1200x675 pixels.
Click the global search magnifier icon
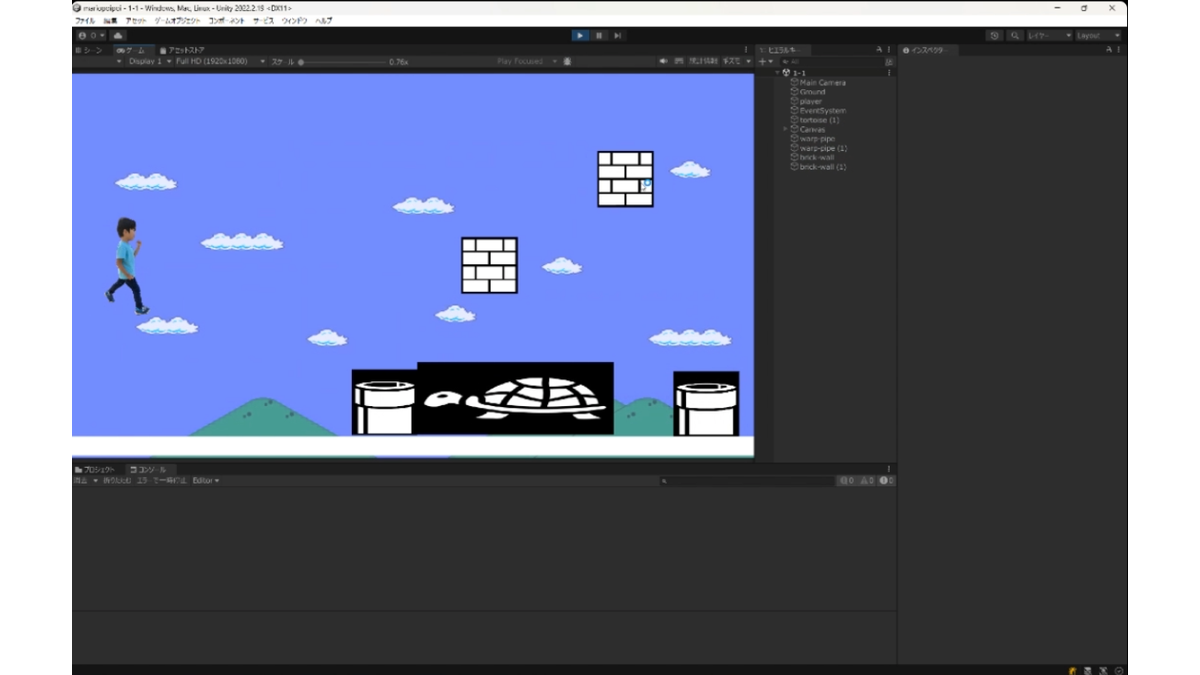(1015, 35)
